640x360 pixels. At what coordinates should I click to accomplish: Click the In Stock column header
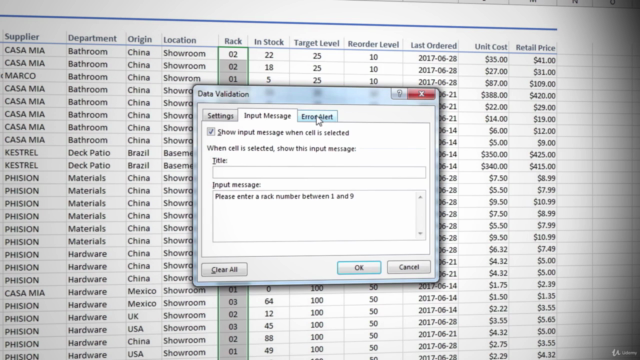[269, 42]
